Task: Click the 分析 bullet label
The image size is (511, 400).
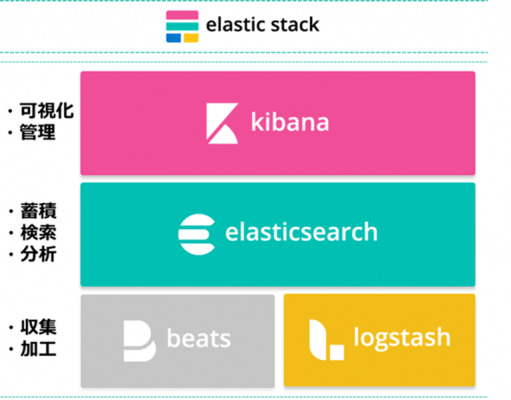Action: click(x=38, y=254)
